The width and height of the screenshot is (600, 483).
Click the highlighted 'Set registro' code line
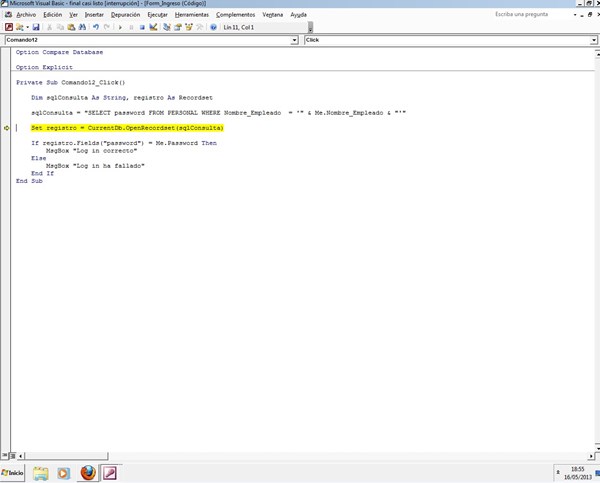point(127,128)
